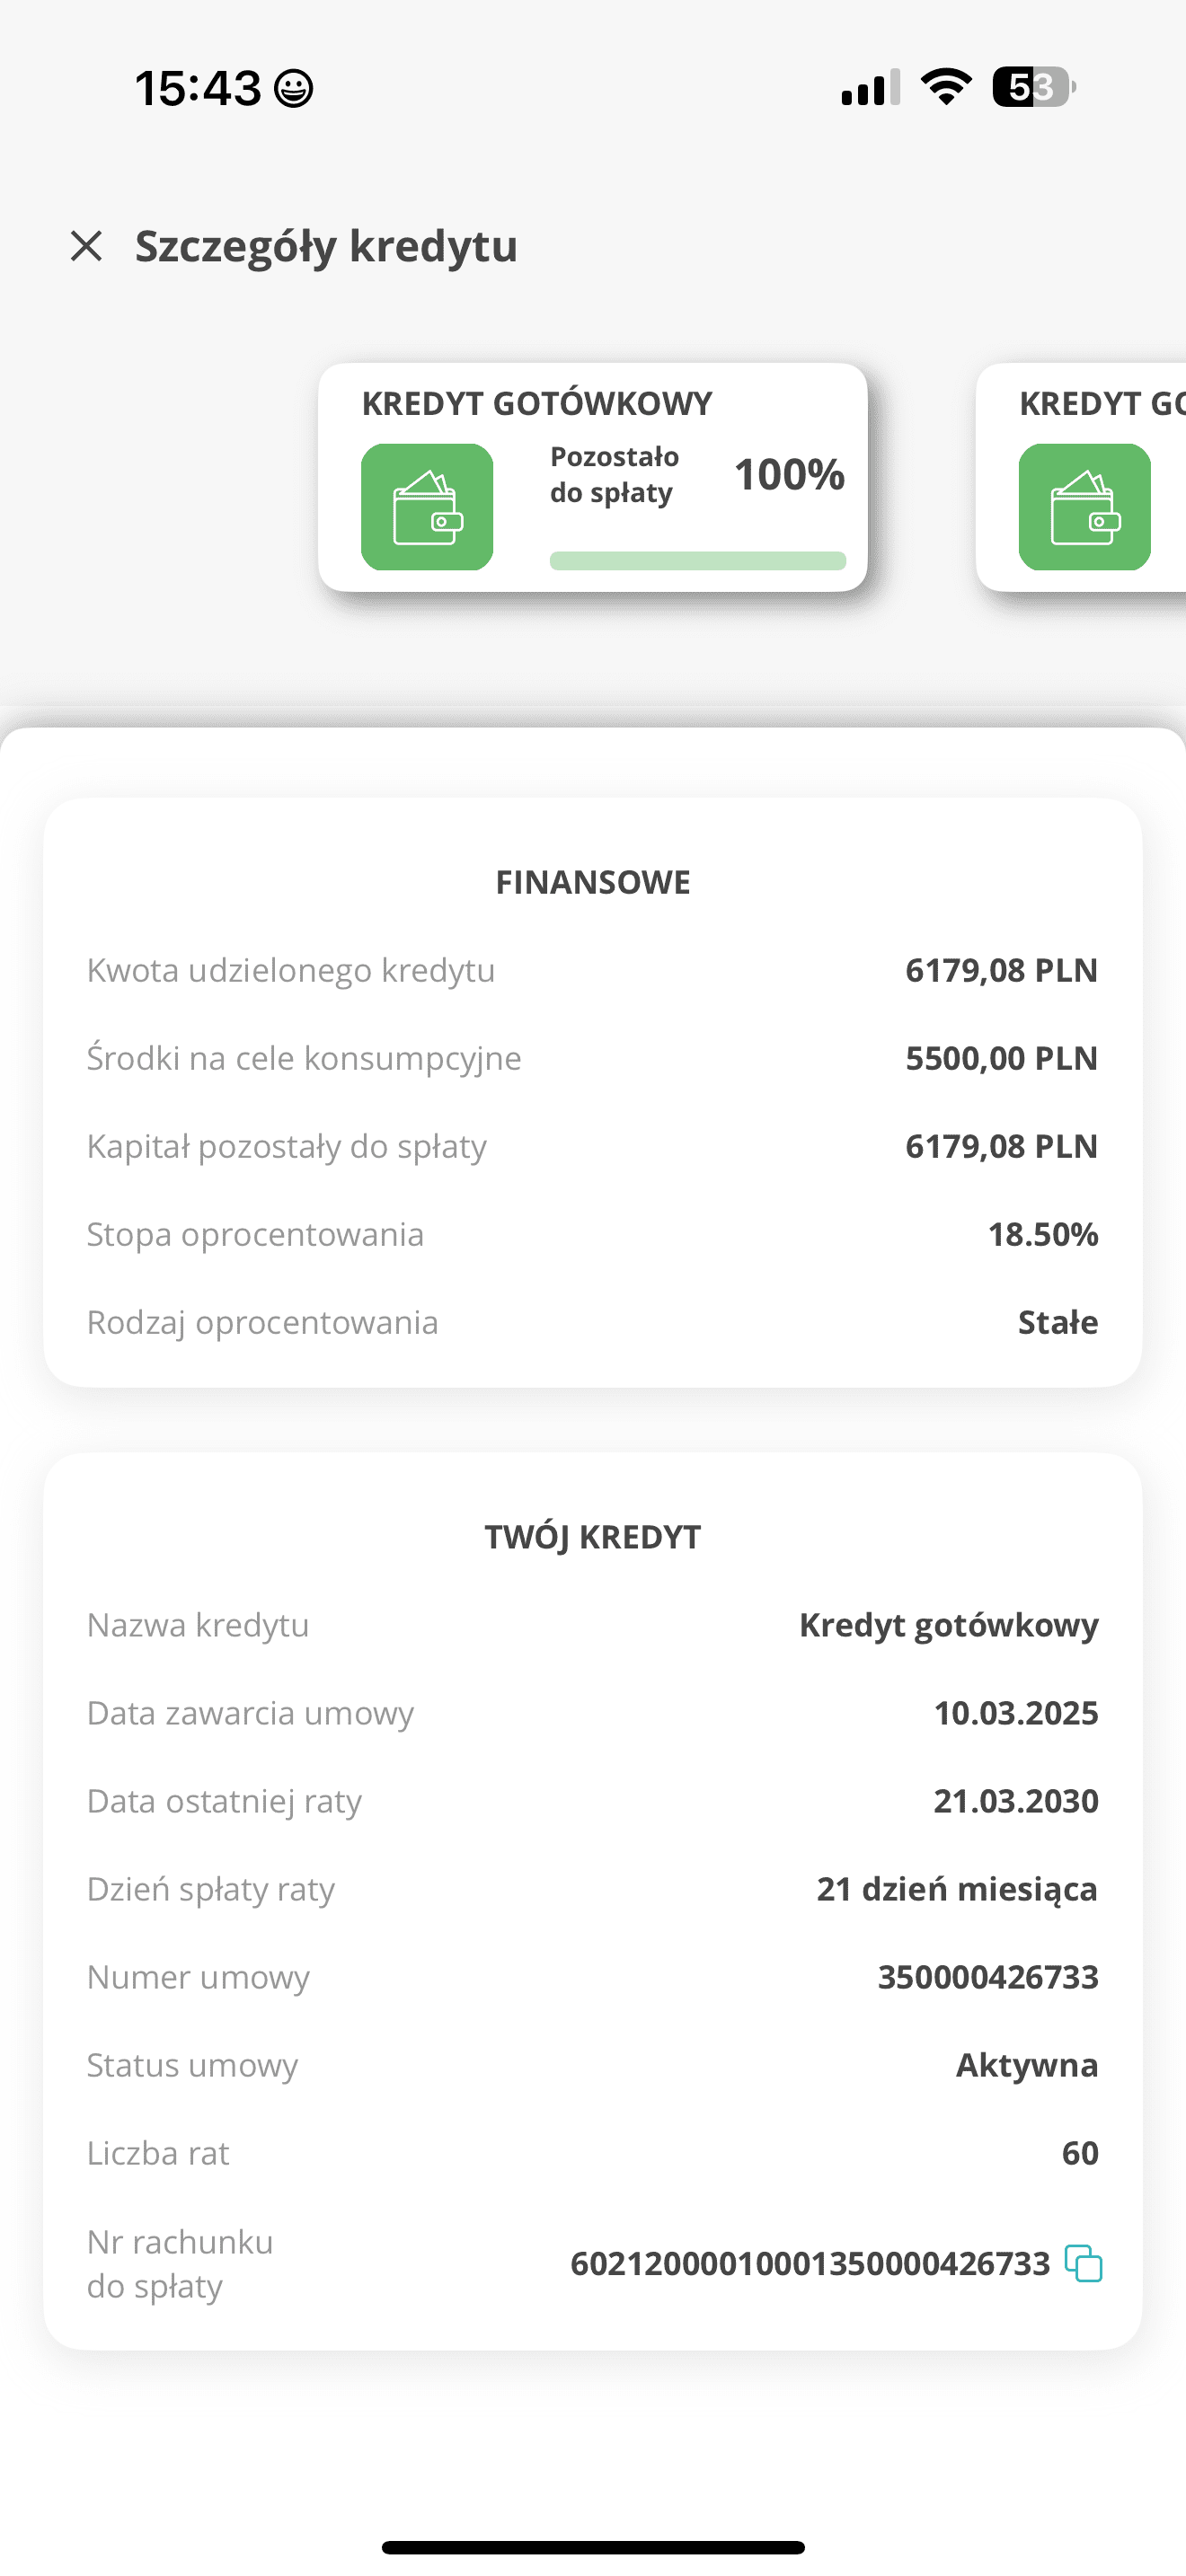Tap the green wallet icon on first card
The width and height of the screenshot is (1186, 2576).
tap(427, 507)
